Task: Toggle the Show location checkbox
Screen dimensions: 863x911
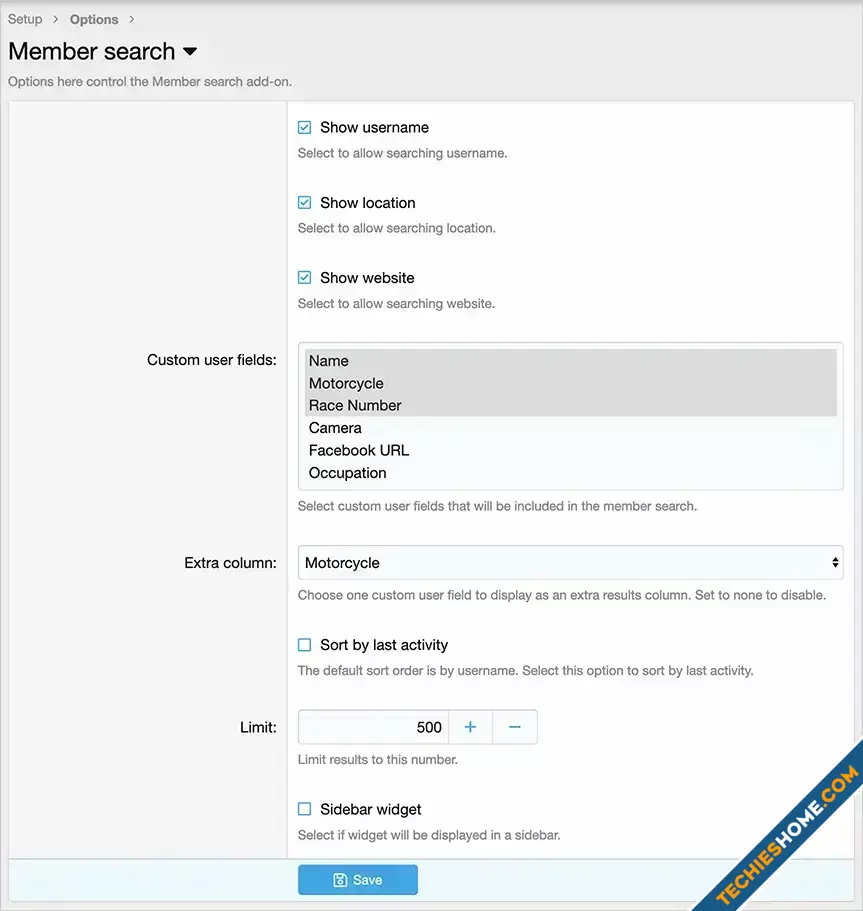Action: (x=305, y=203)
